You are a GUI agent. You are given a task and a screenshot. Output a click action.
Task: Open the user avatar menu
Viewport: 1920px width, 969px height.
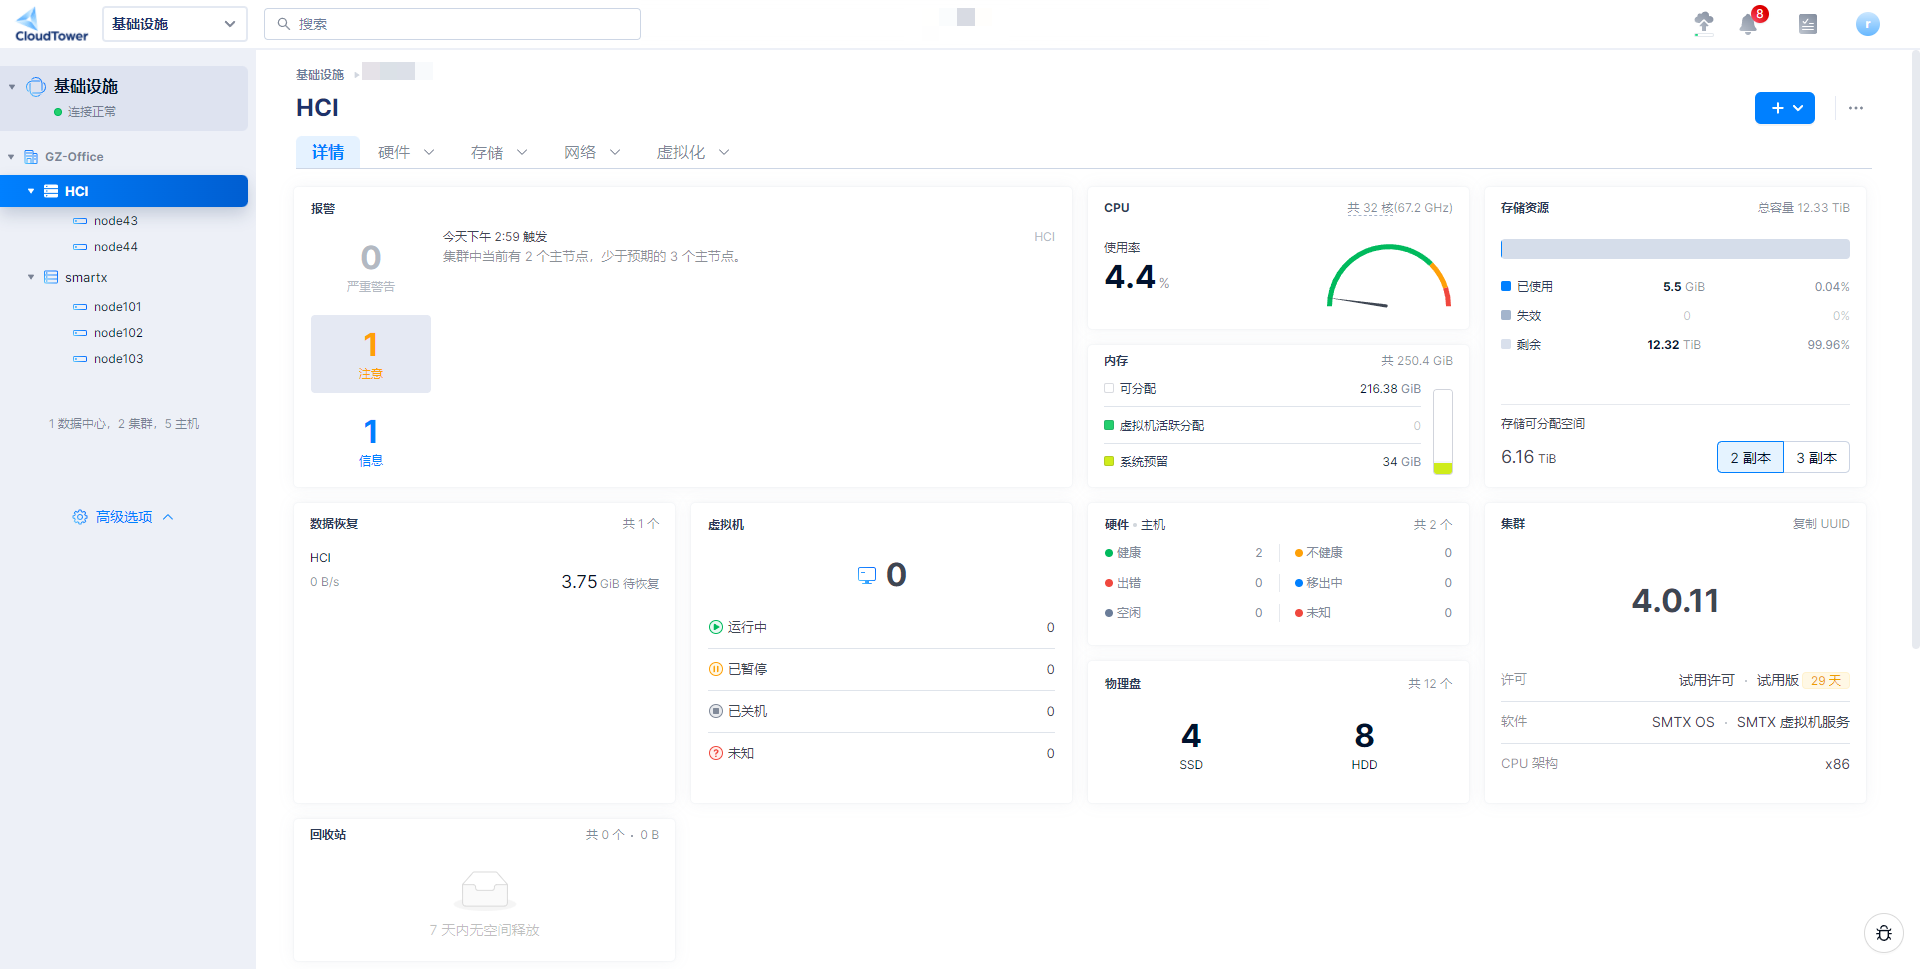[1867, 24]
